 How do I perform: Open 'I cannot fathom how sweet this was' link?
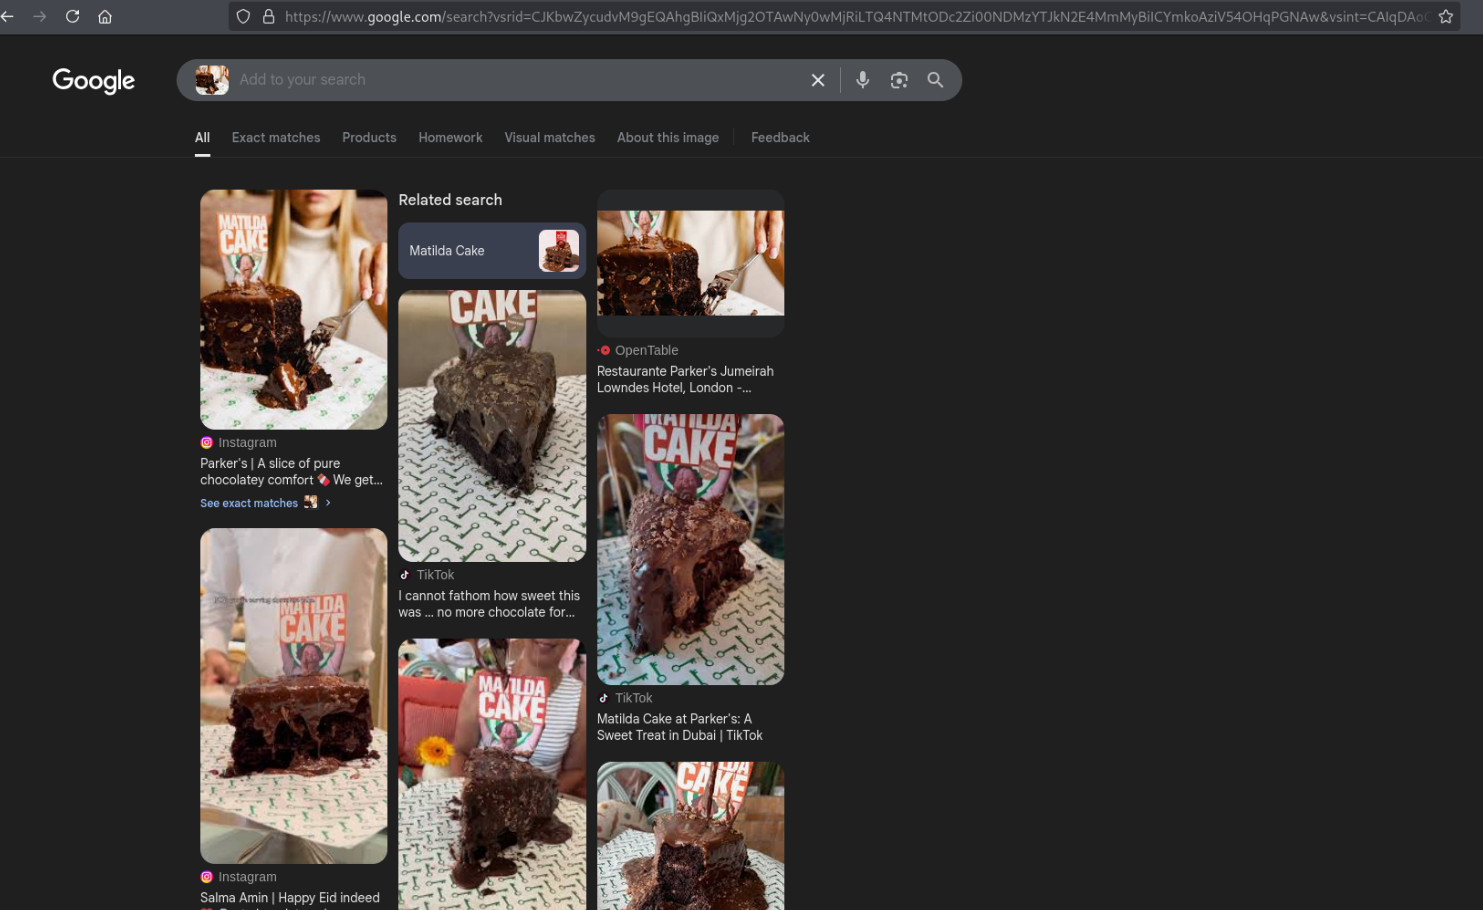coord(489,604)
